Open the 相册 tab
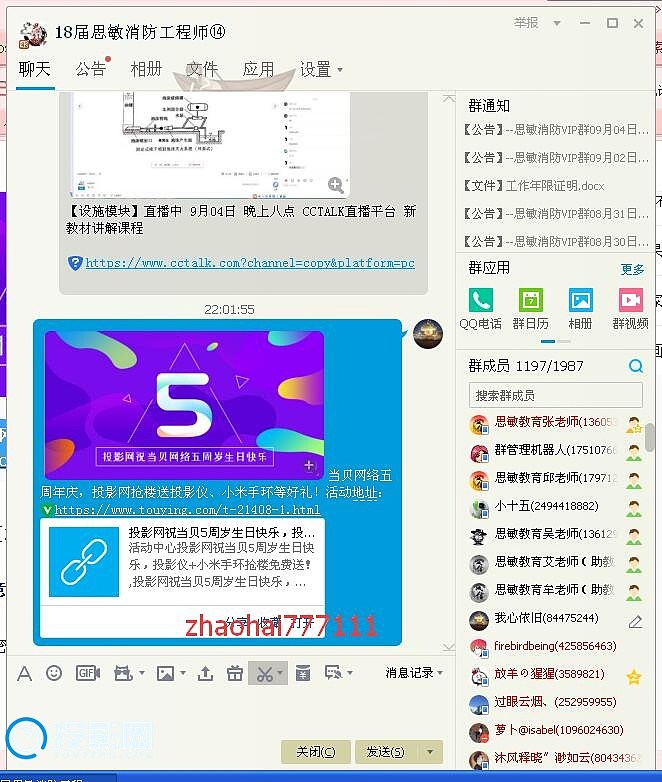This screenshot has height=782, width=662. pyautogui.click(x=146, y=69)
